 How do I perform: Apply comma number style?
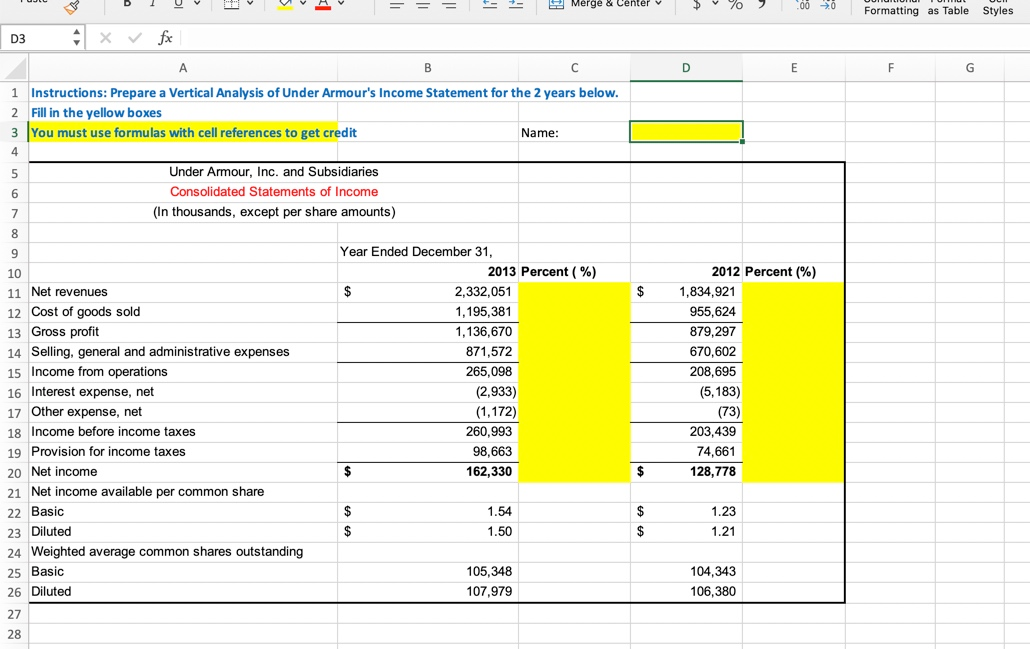[763, 6]
